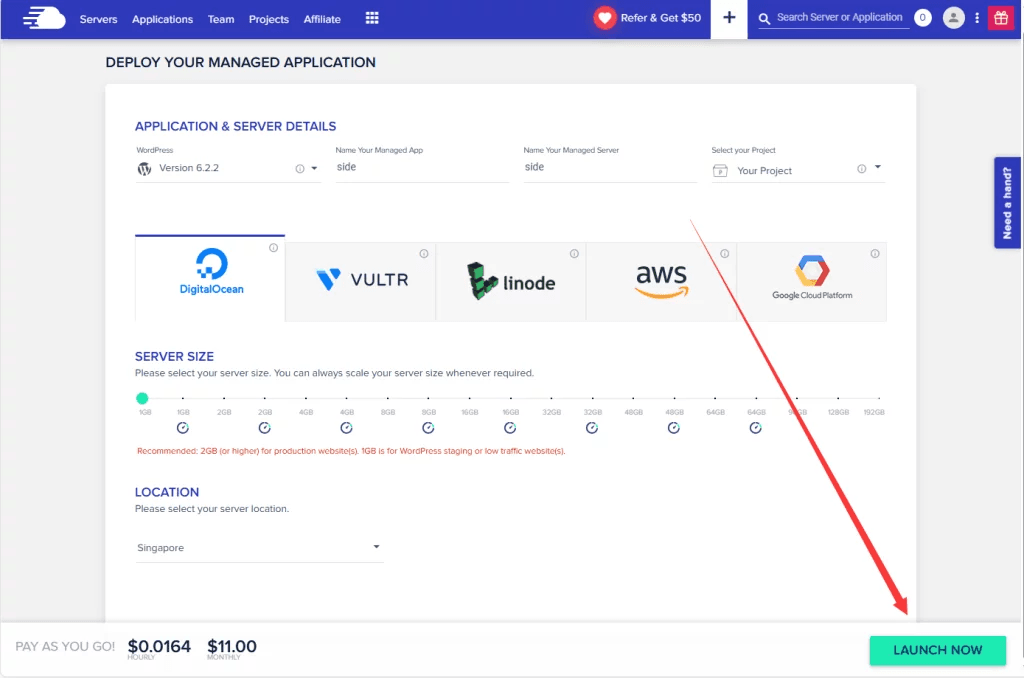Click the search magnifier icon

click(x=764, y=19)
